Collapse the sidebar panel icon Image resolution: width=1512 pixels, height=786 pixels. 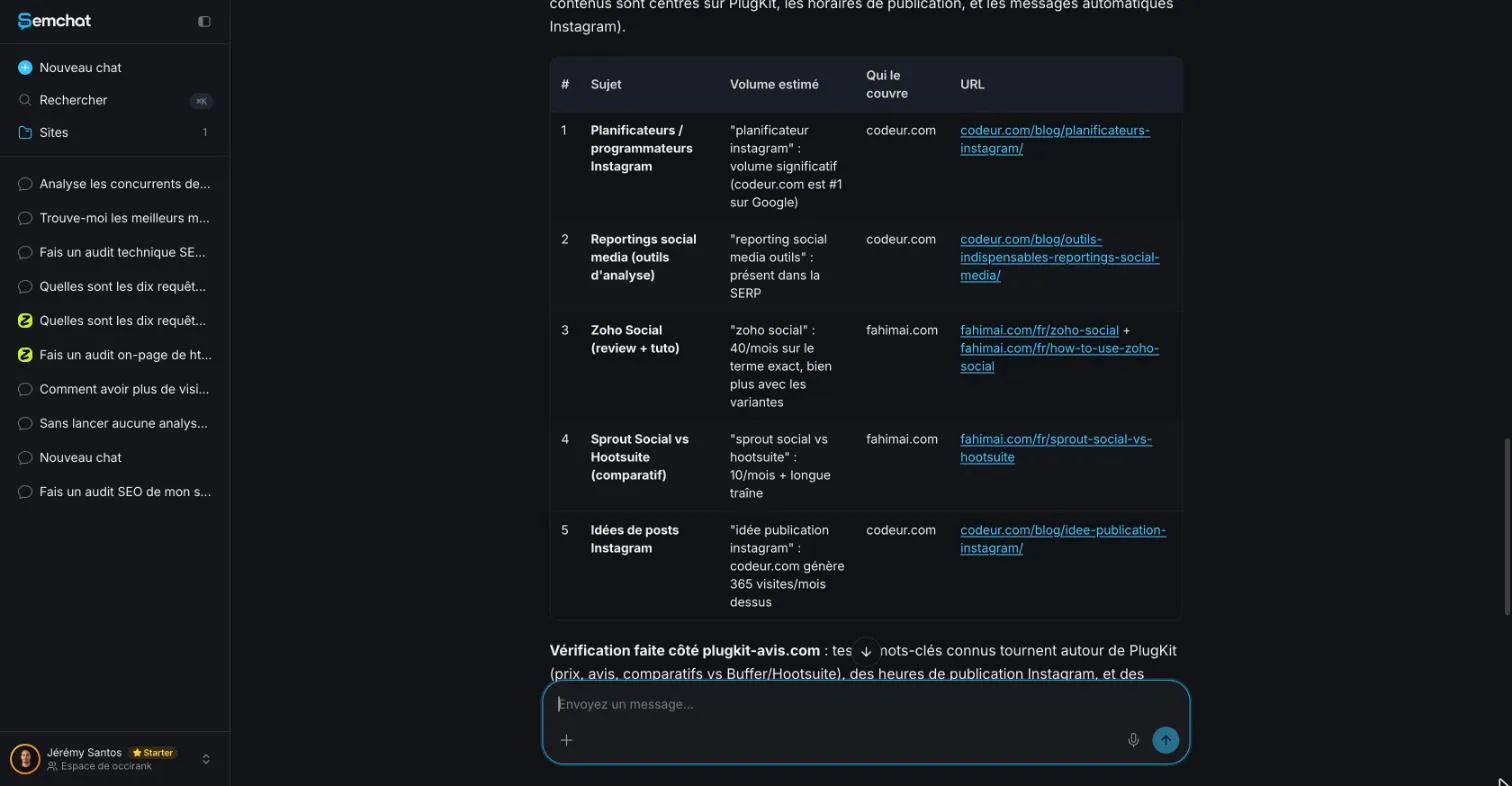(204, 21)
